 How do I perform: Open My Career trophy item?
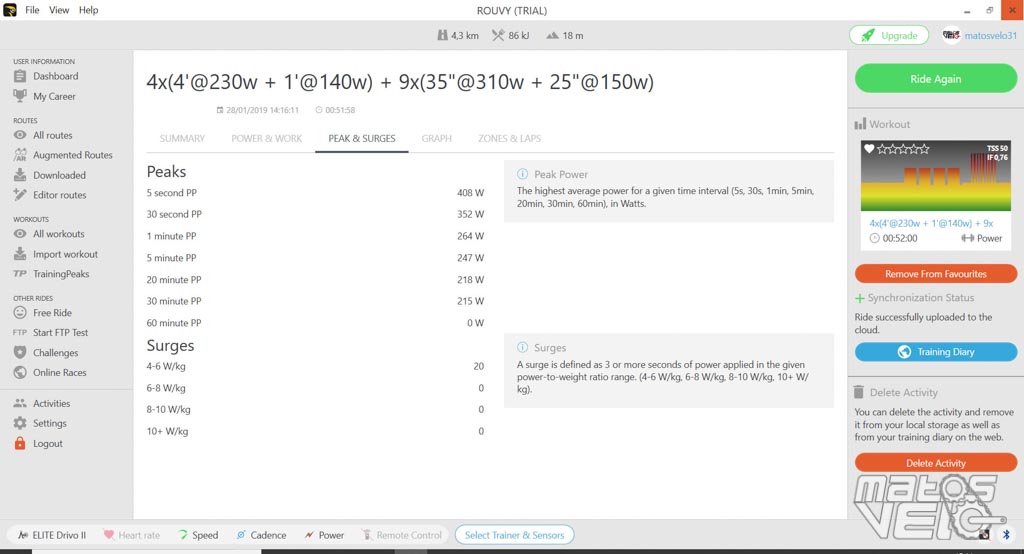click(x=44, y=96)
